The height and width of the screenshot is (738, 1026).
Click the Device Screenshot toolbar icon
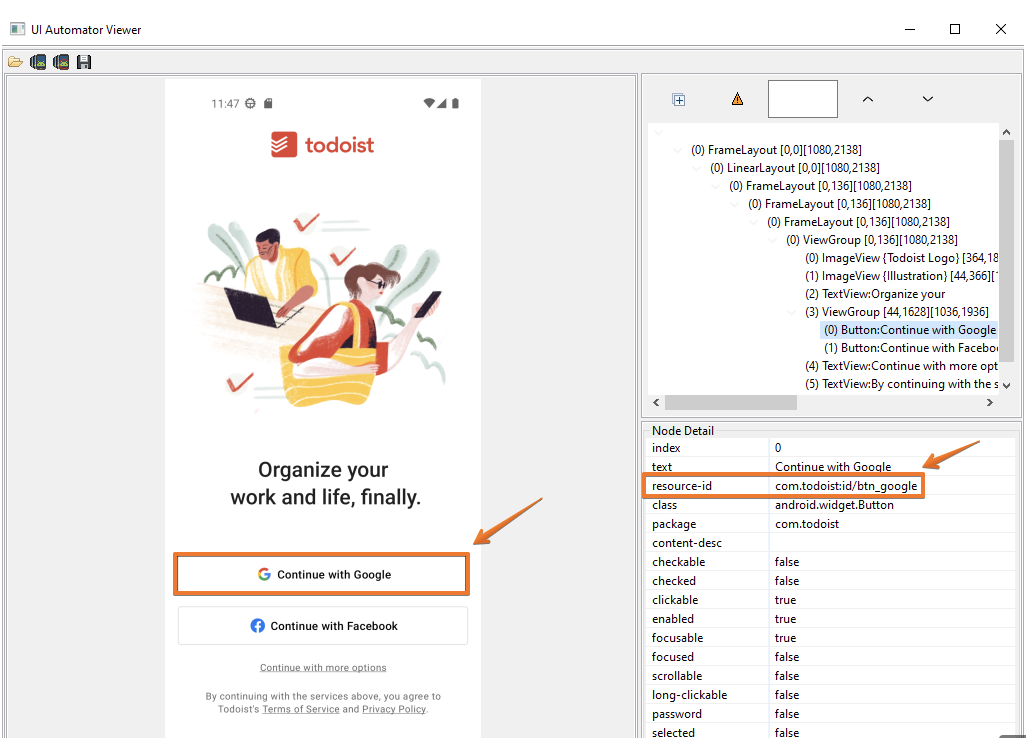tap(38, 62)
